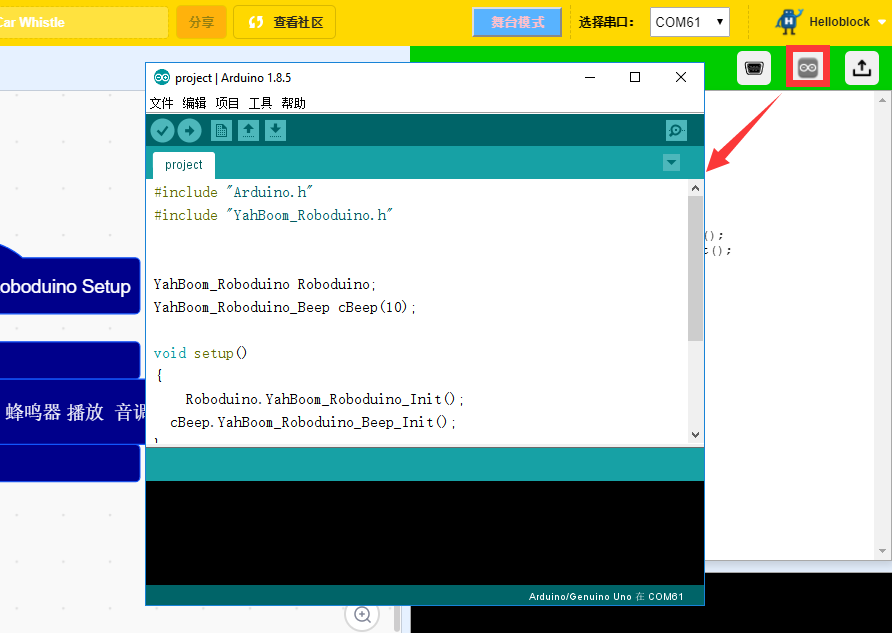
Task: Open the 编辑 menu in Arduino
Action: (194, 103)
